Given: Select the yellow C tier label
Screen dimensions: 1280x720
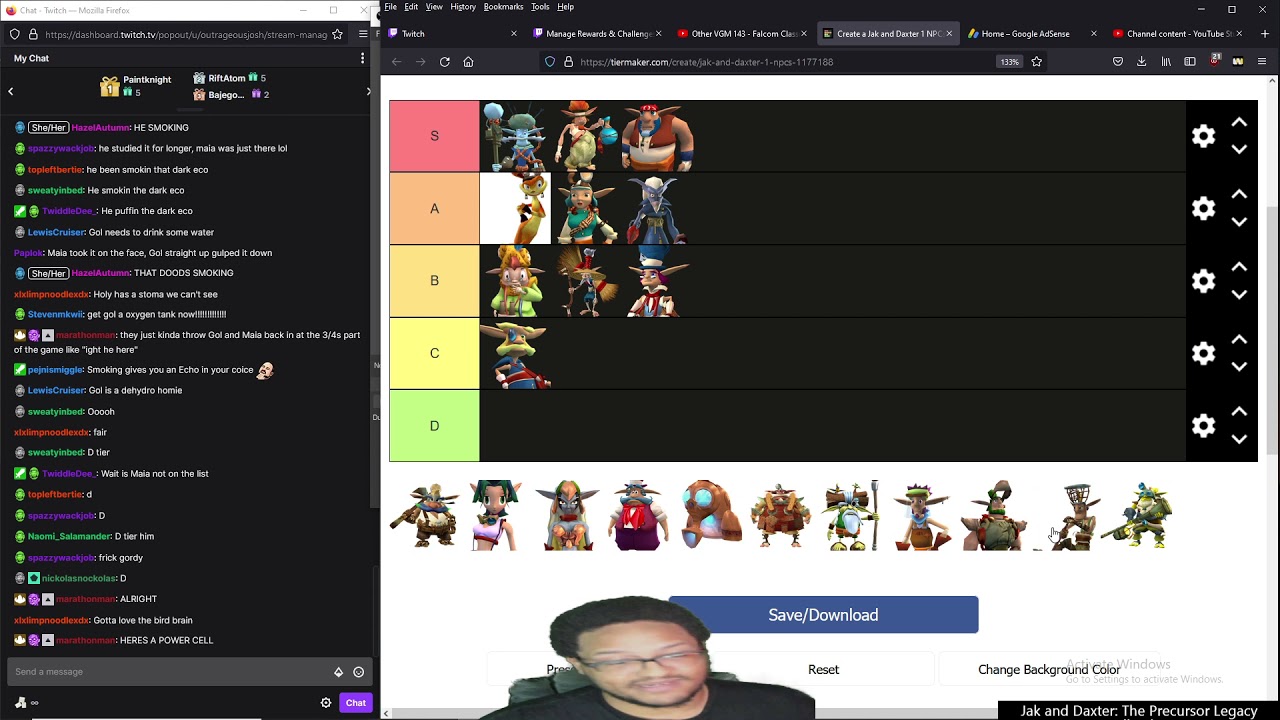Looking at the screenshot, I should [434, 353].
